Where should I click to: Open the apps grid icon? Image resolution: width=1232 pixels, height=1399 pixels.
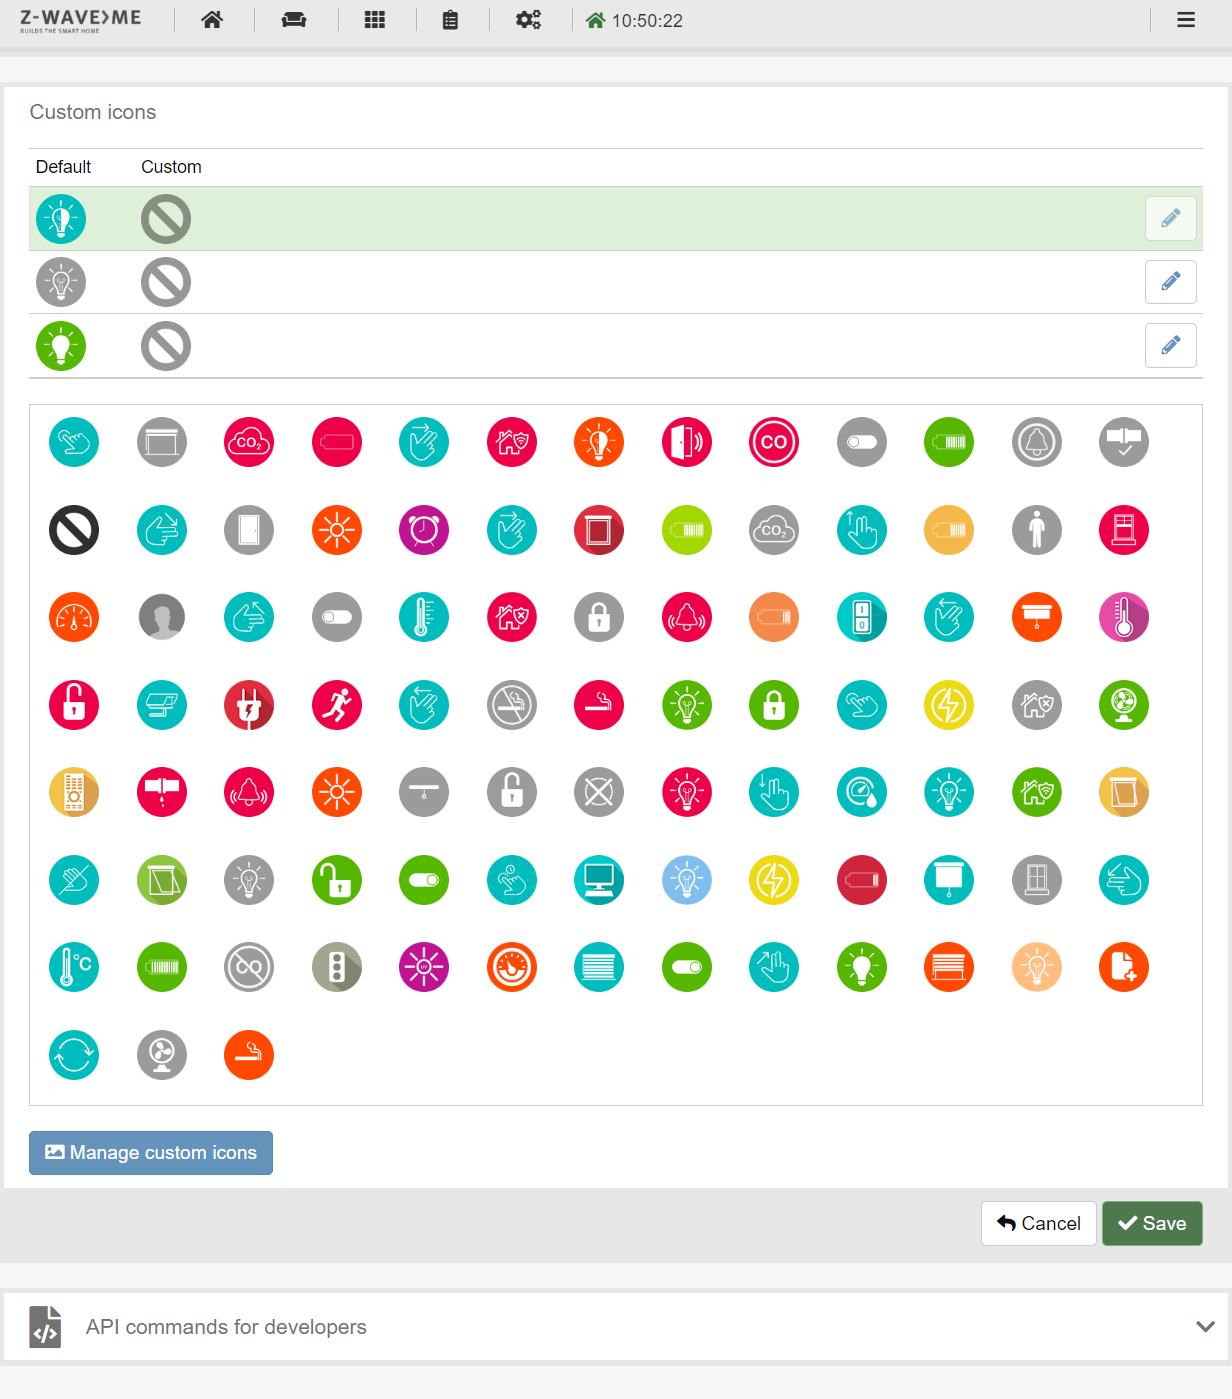375,19
